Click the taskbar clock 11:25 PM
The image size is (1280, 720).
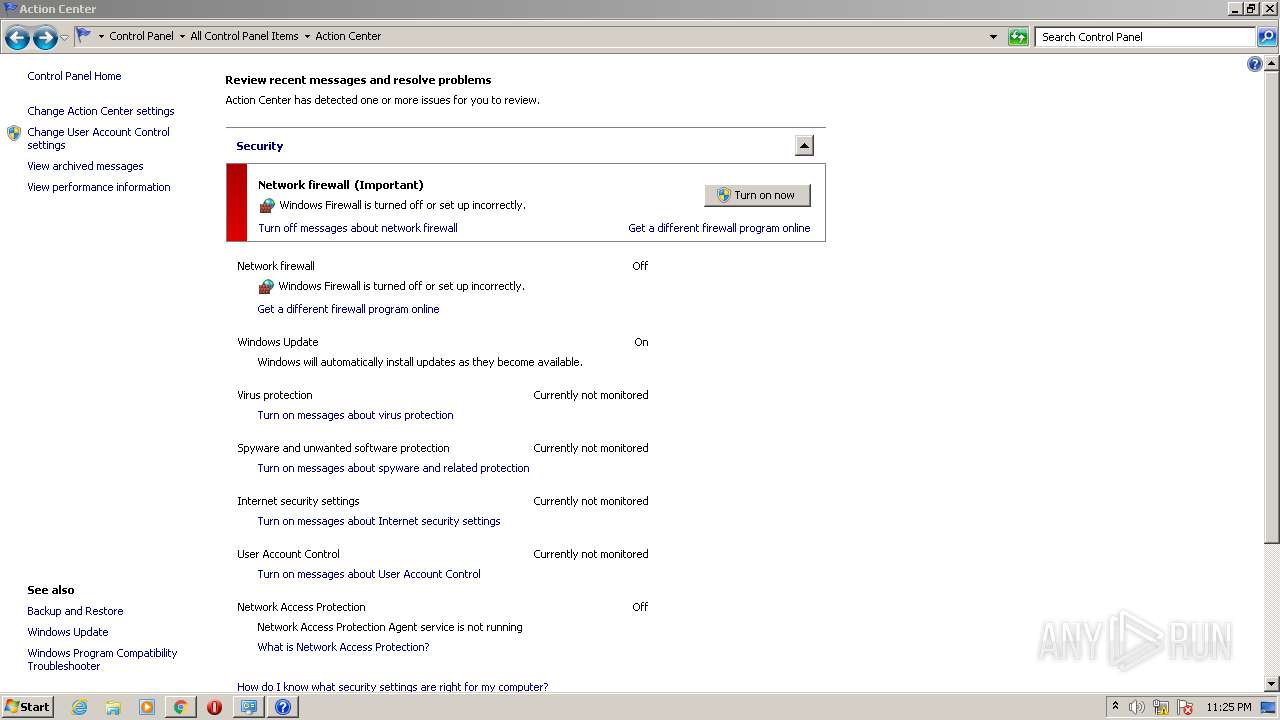coord(1228,707)
